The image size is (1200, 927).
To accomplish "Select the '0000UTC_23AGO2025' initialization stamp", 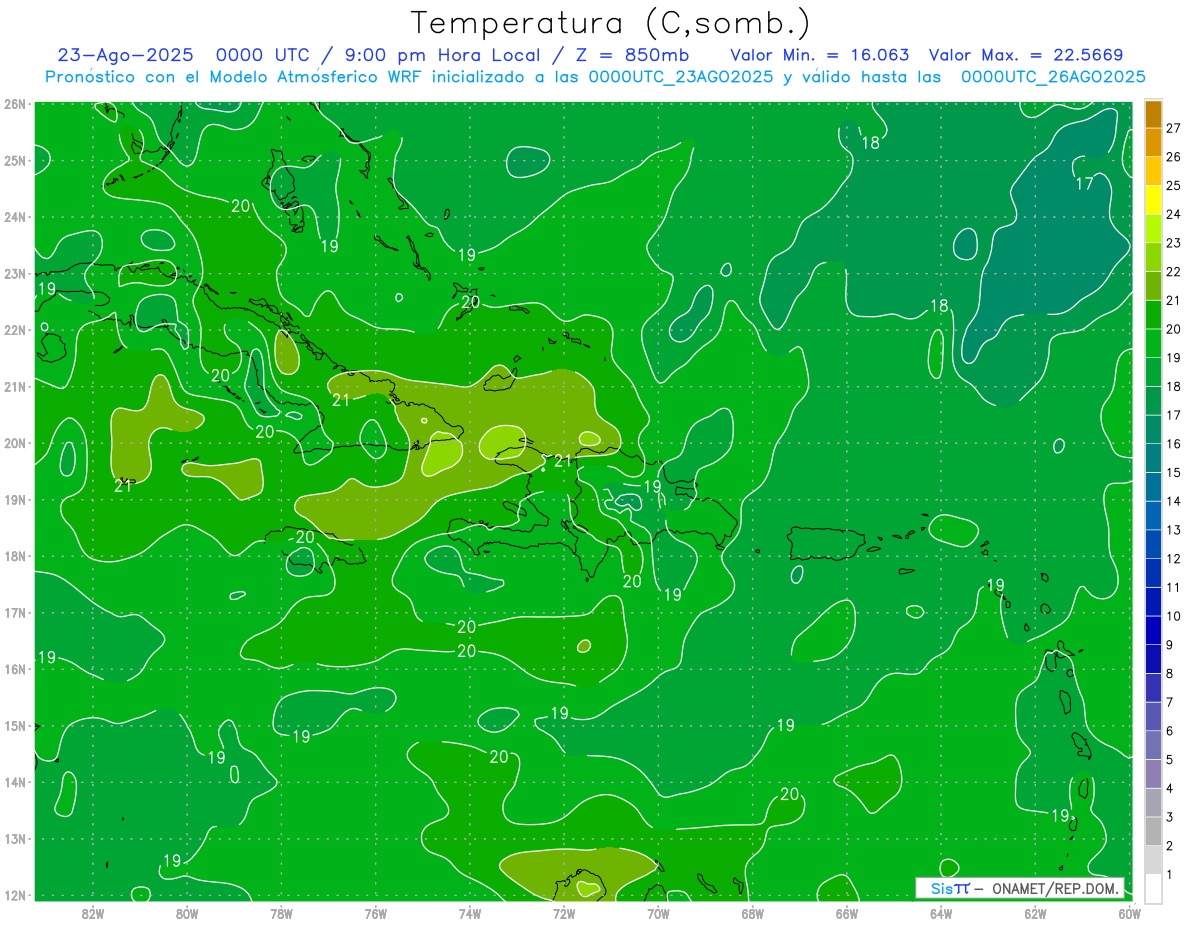I will coord(681,77).
